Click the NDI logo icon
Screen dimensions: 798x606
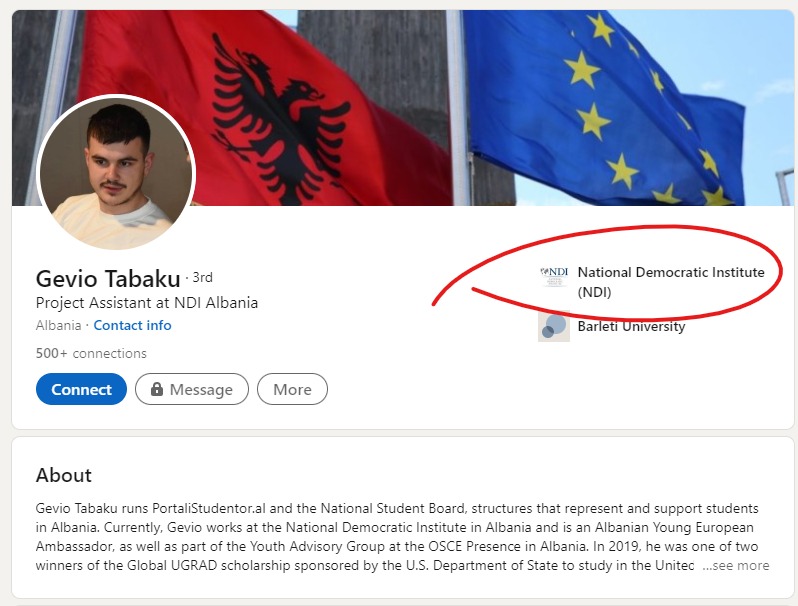[553, 276]
